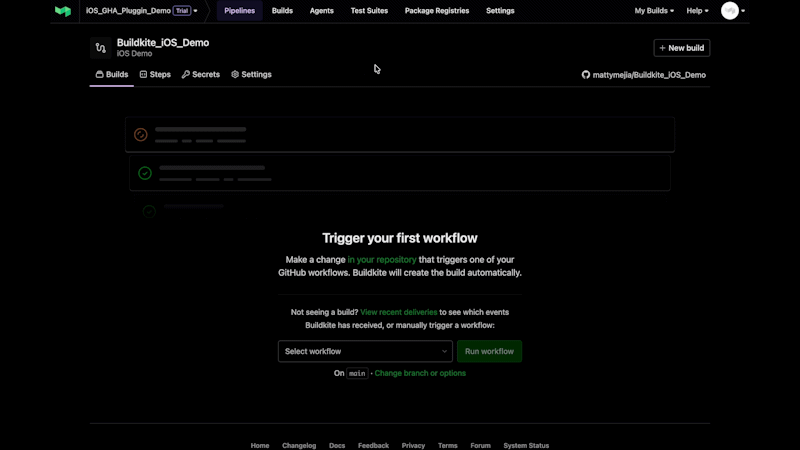Open the mattymejia/Buildkite_iOS_Demo GitHub link
This screenshot has width=800, height=450.
(x=644, y=75)
